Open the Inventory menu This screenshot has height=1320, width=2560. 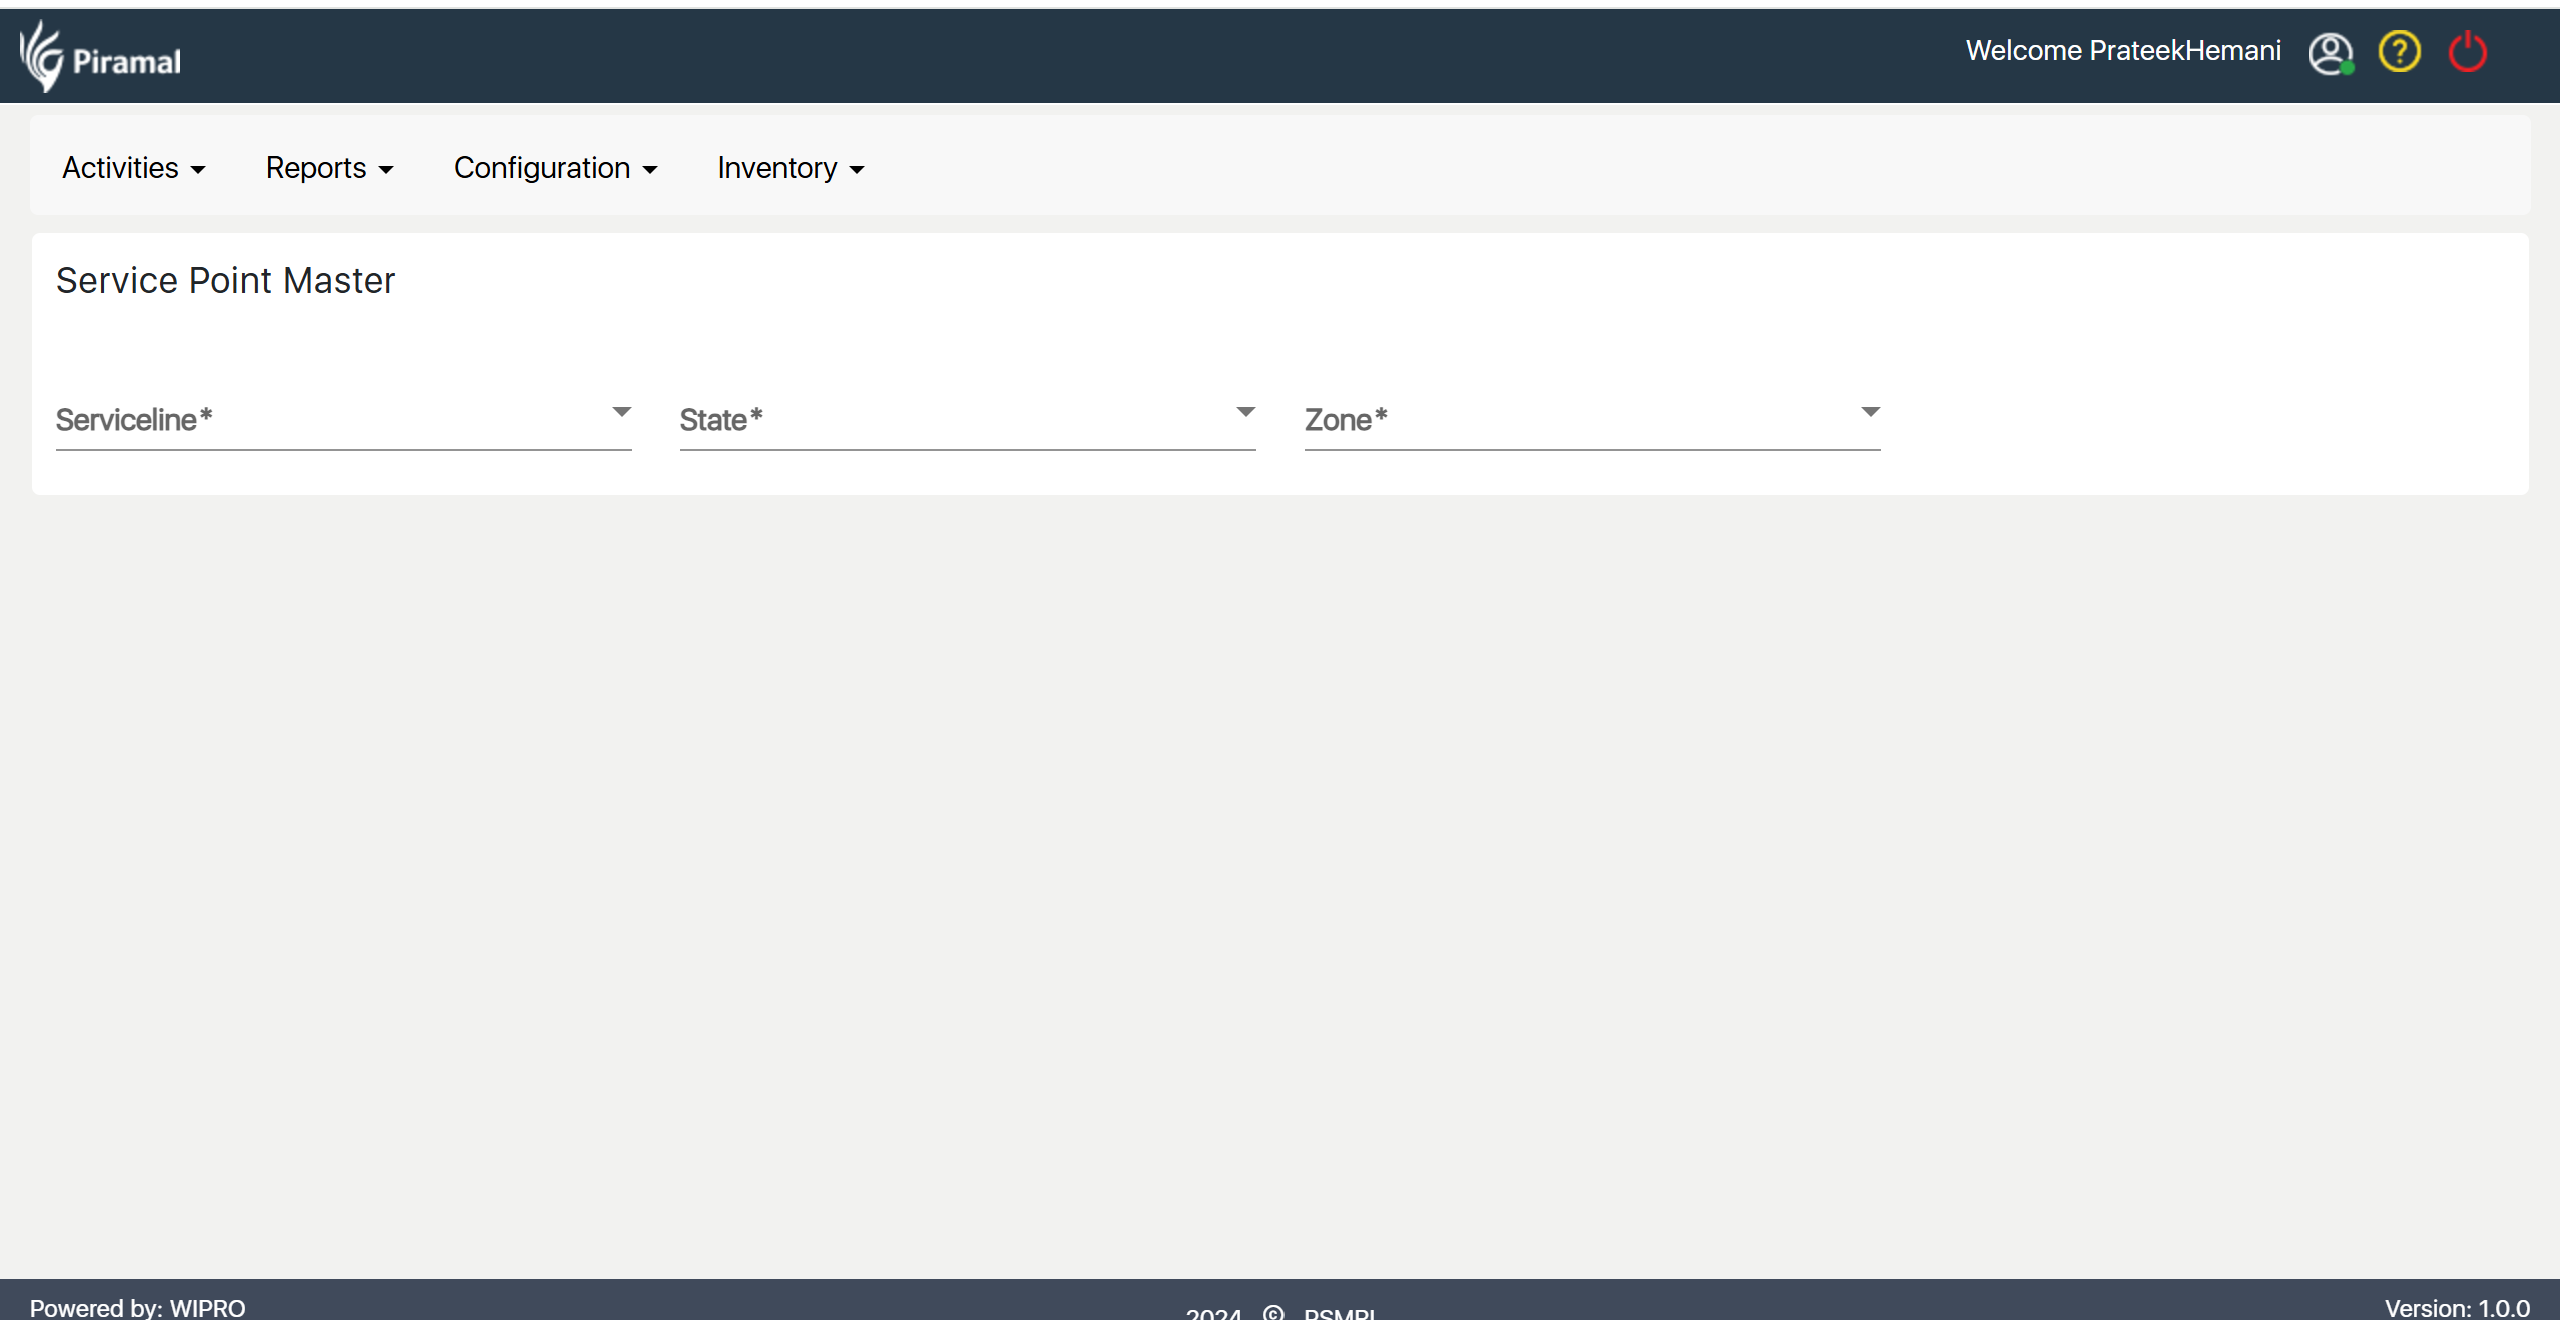pos(790,168)
